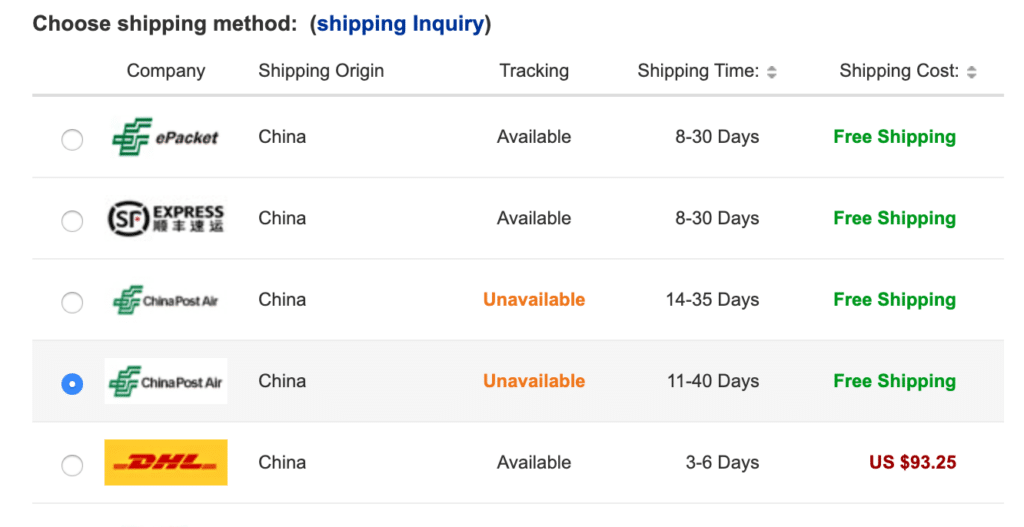Click ePacket's Free Shipping label
The width and height of the screenshot is (1024, 527).
tap(895, 136)
